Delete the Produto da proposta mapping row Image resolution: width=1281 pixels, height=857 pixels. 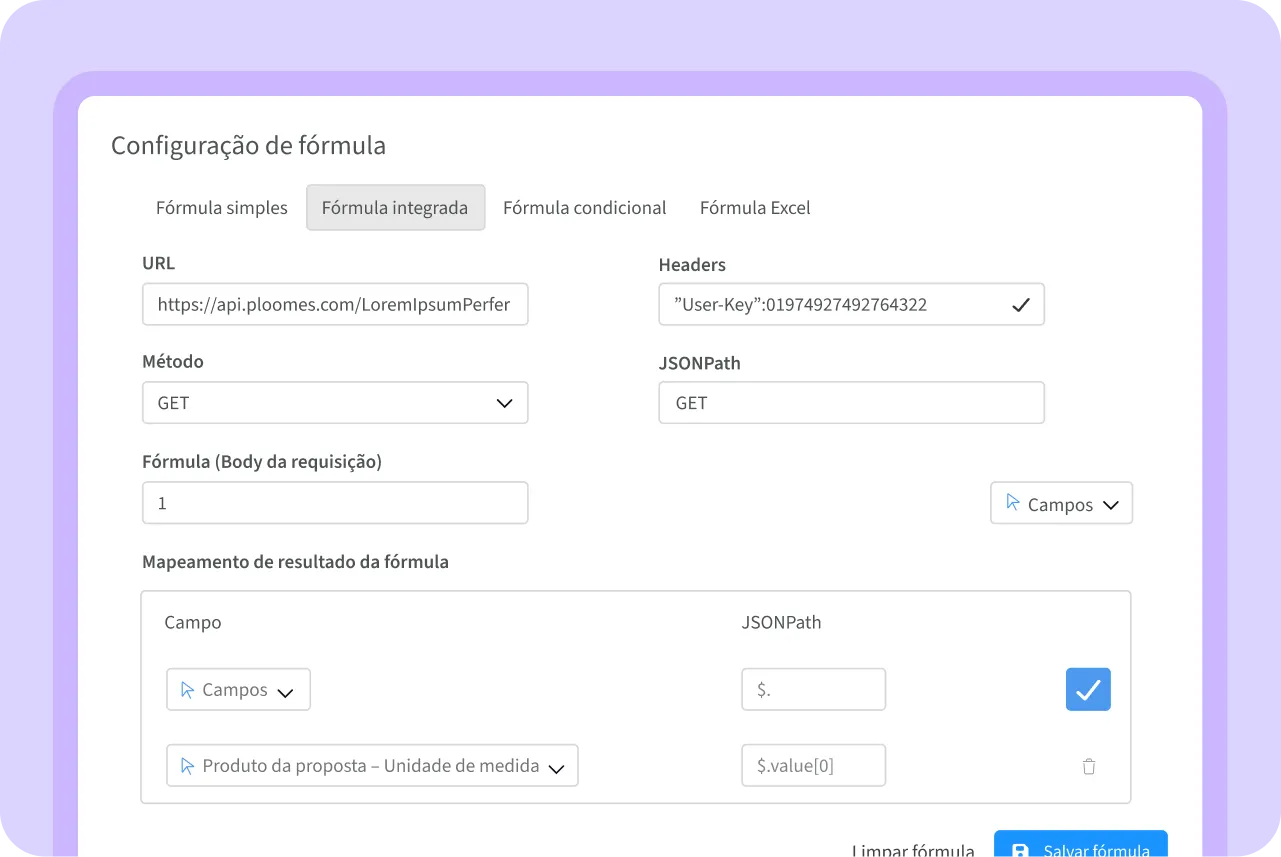point(1089,766)
